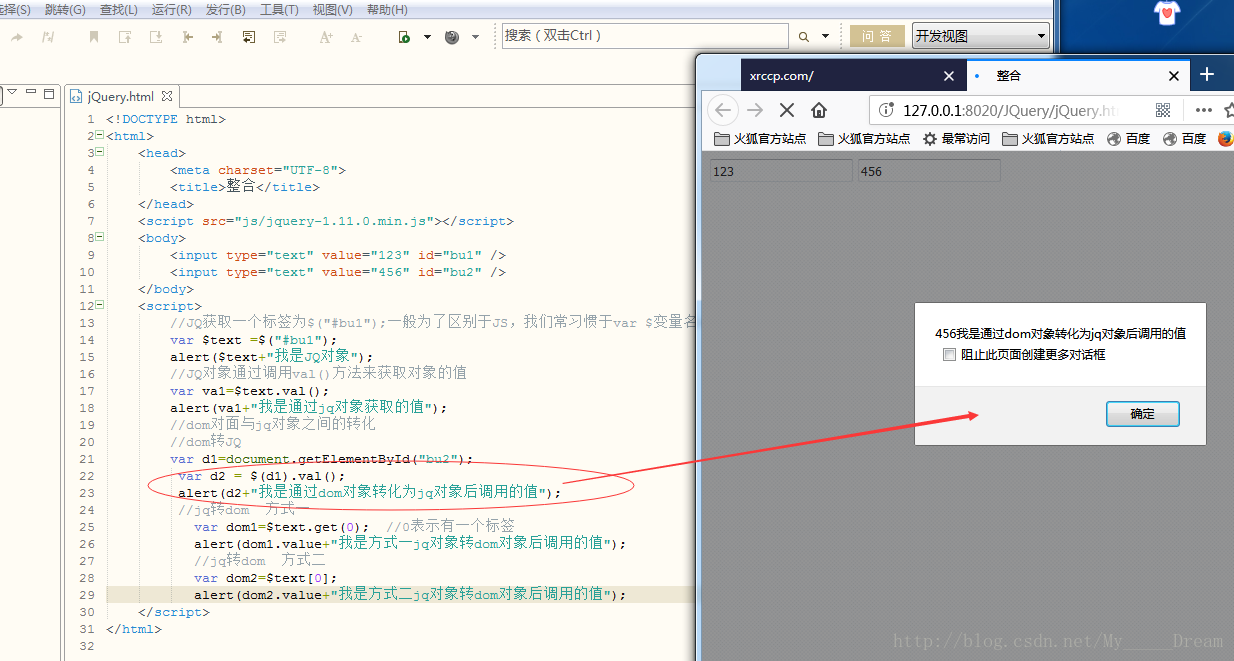Open dropdown arrow beside the search magnifier
This screenshot has height=661, width=1234.
pyautogui.click(x=825, y=37)
